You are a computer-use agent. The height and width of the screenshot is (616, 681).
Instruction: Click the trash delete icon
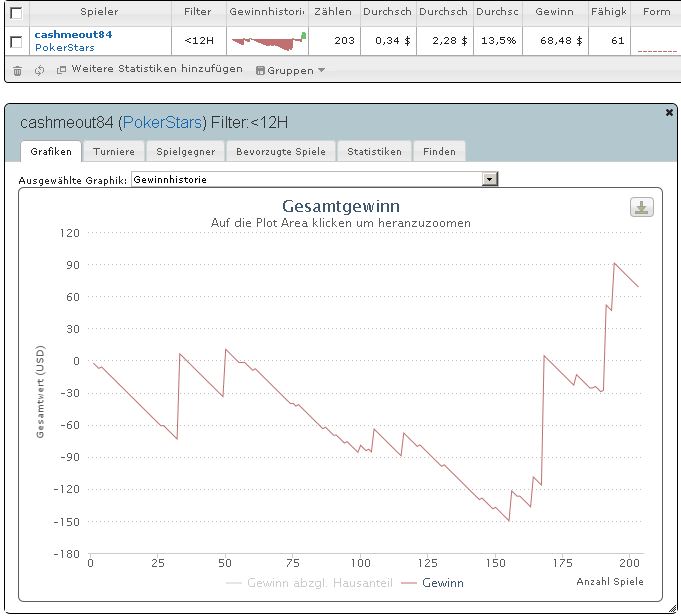pyautogui.click(x=17, y=71)
